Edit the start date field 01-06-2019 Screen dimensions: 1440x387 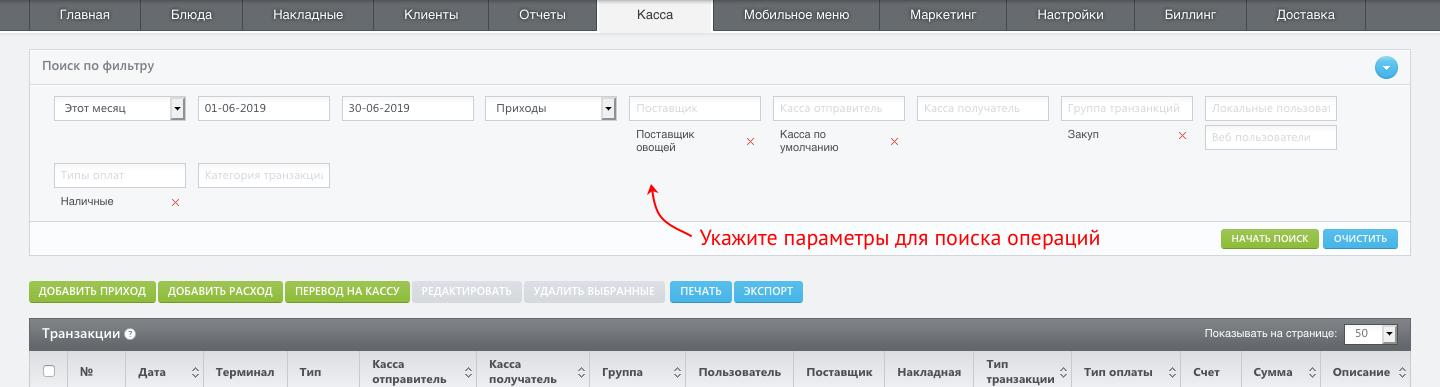tap(264, 108)
